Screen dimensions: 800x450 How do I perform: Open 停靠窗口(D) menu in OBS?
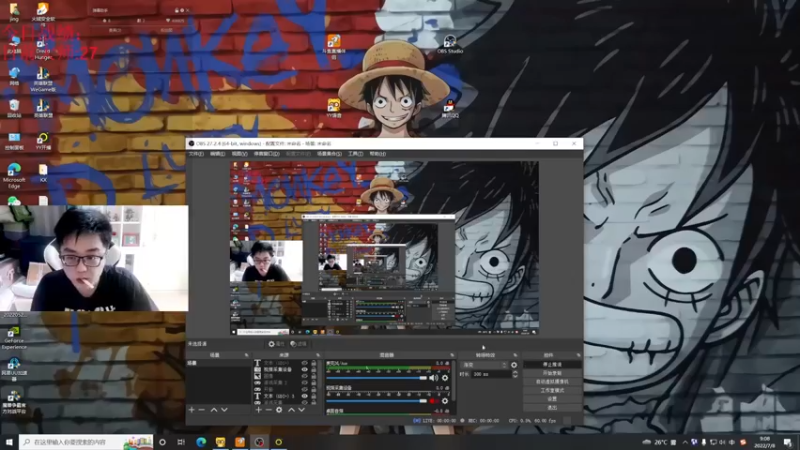coord(266,154)
